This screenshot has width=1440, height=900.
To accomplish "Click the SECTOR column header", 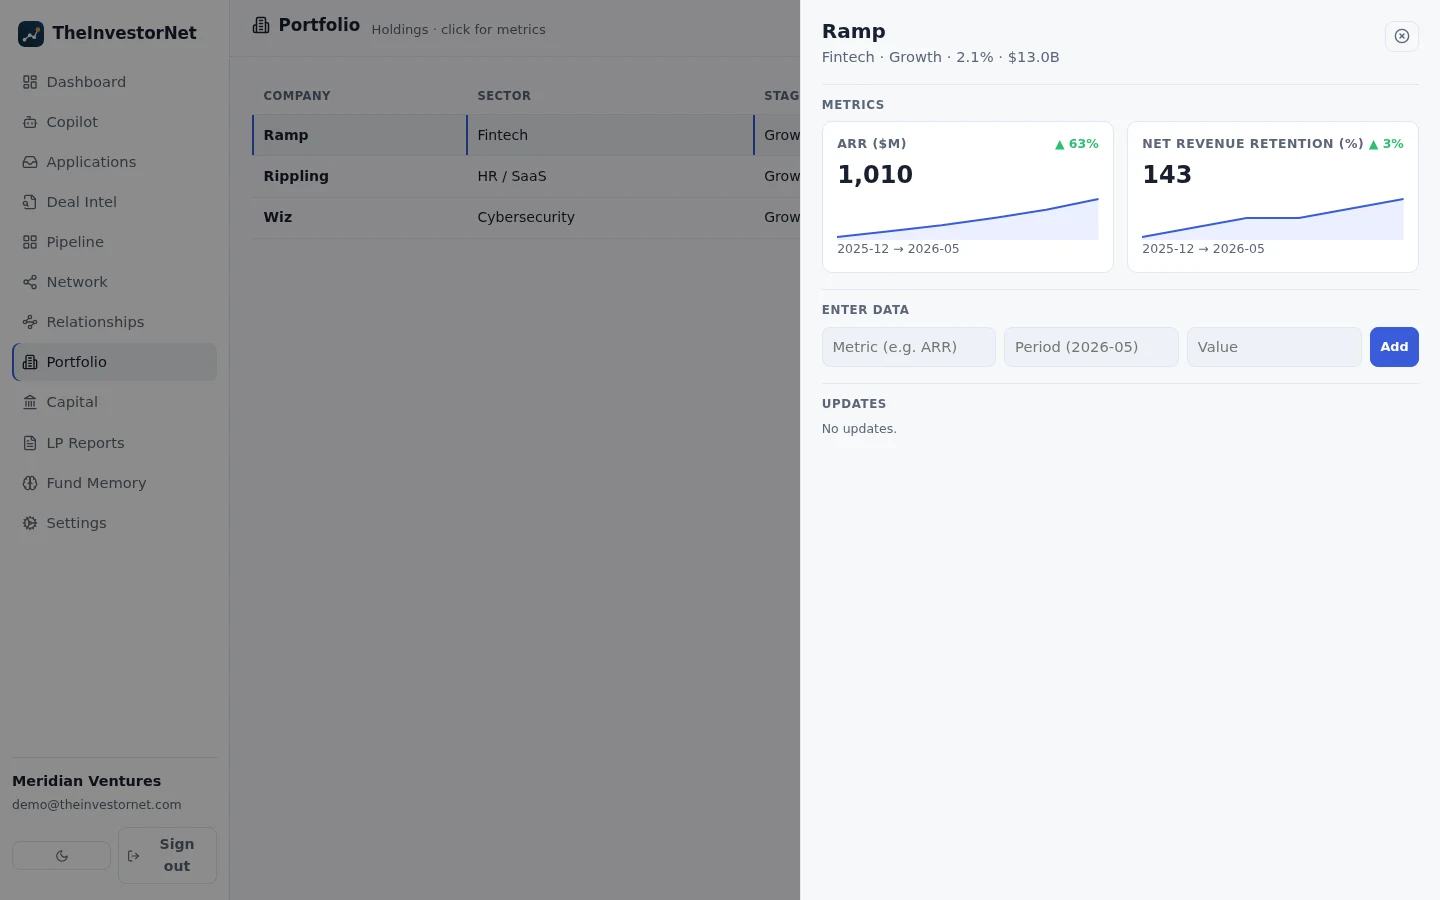I will coord(504,96).
